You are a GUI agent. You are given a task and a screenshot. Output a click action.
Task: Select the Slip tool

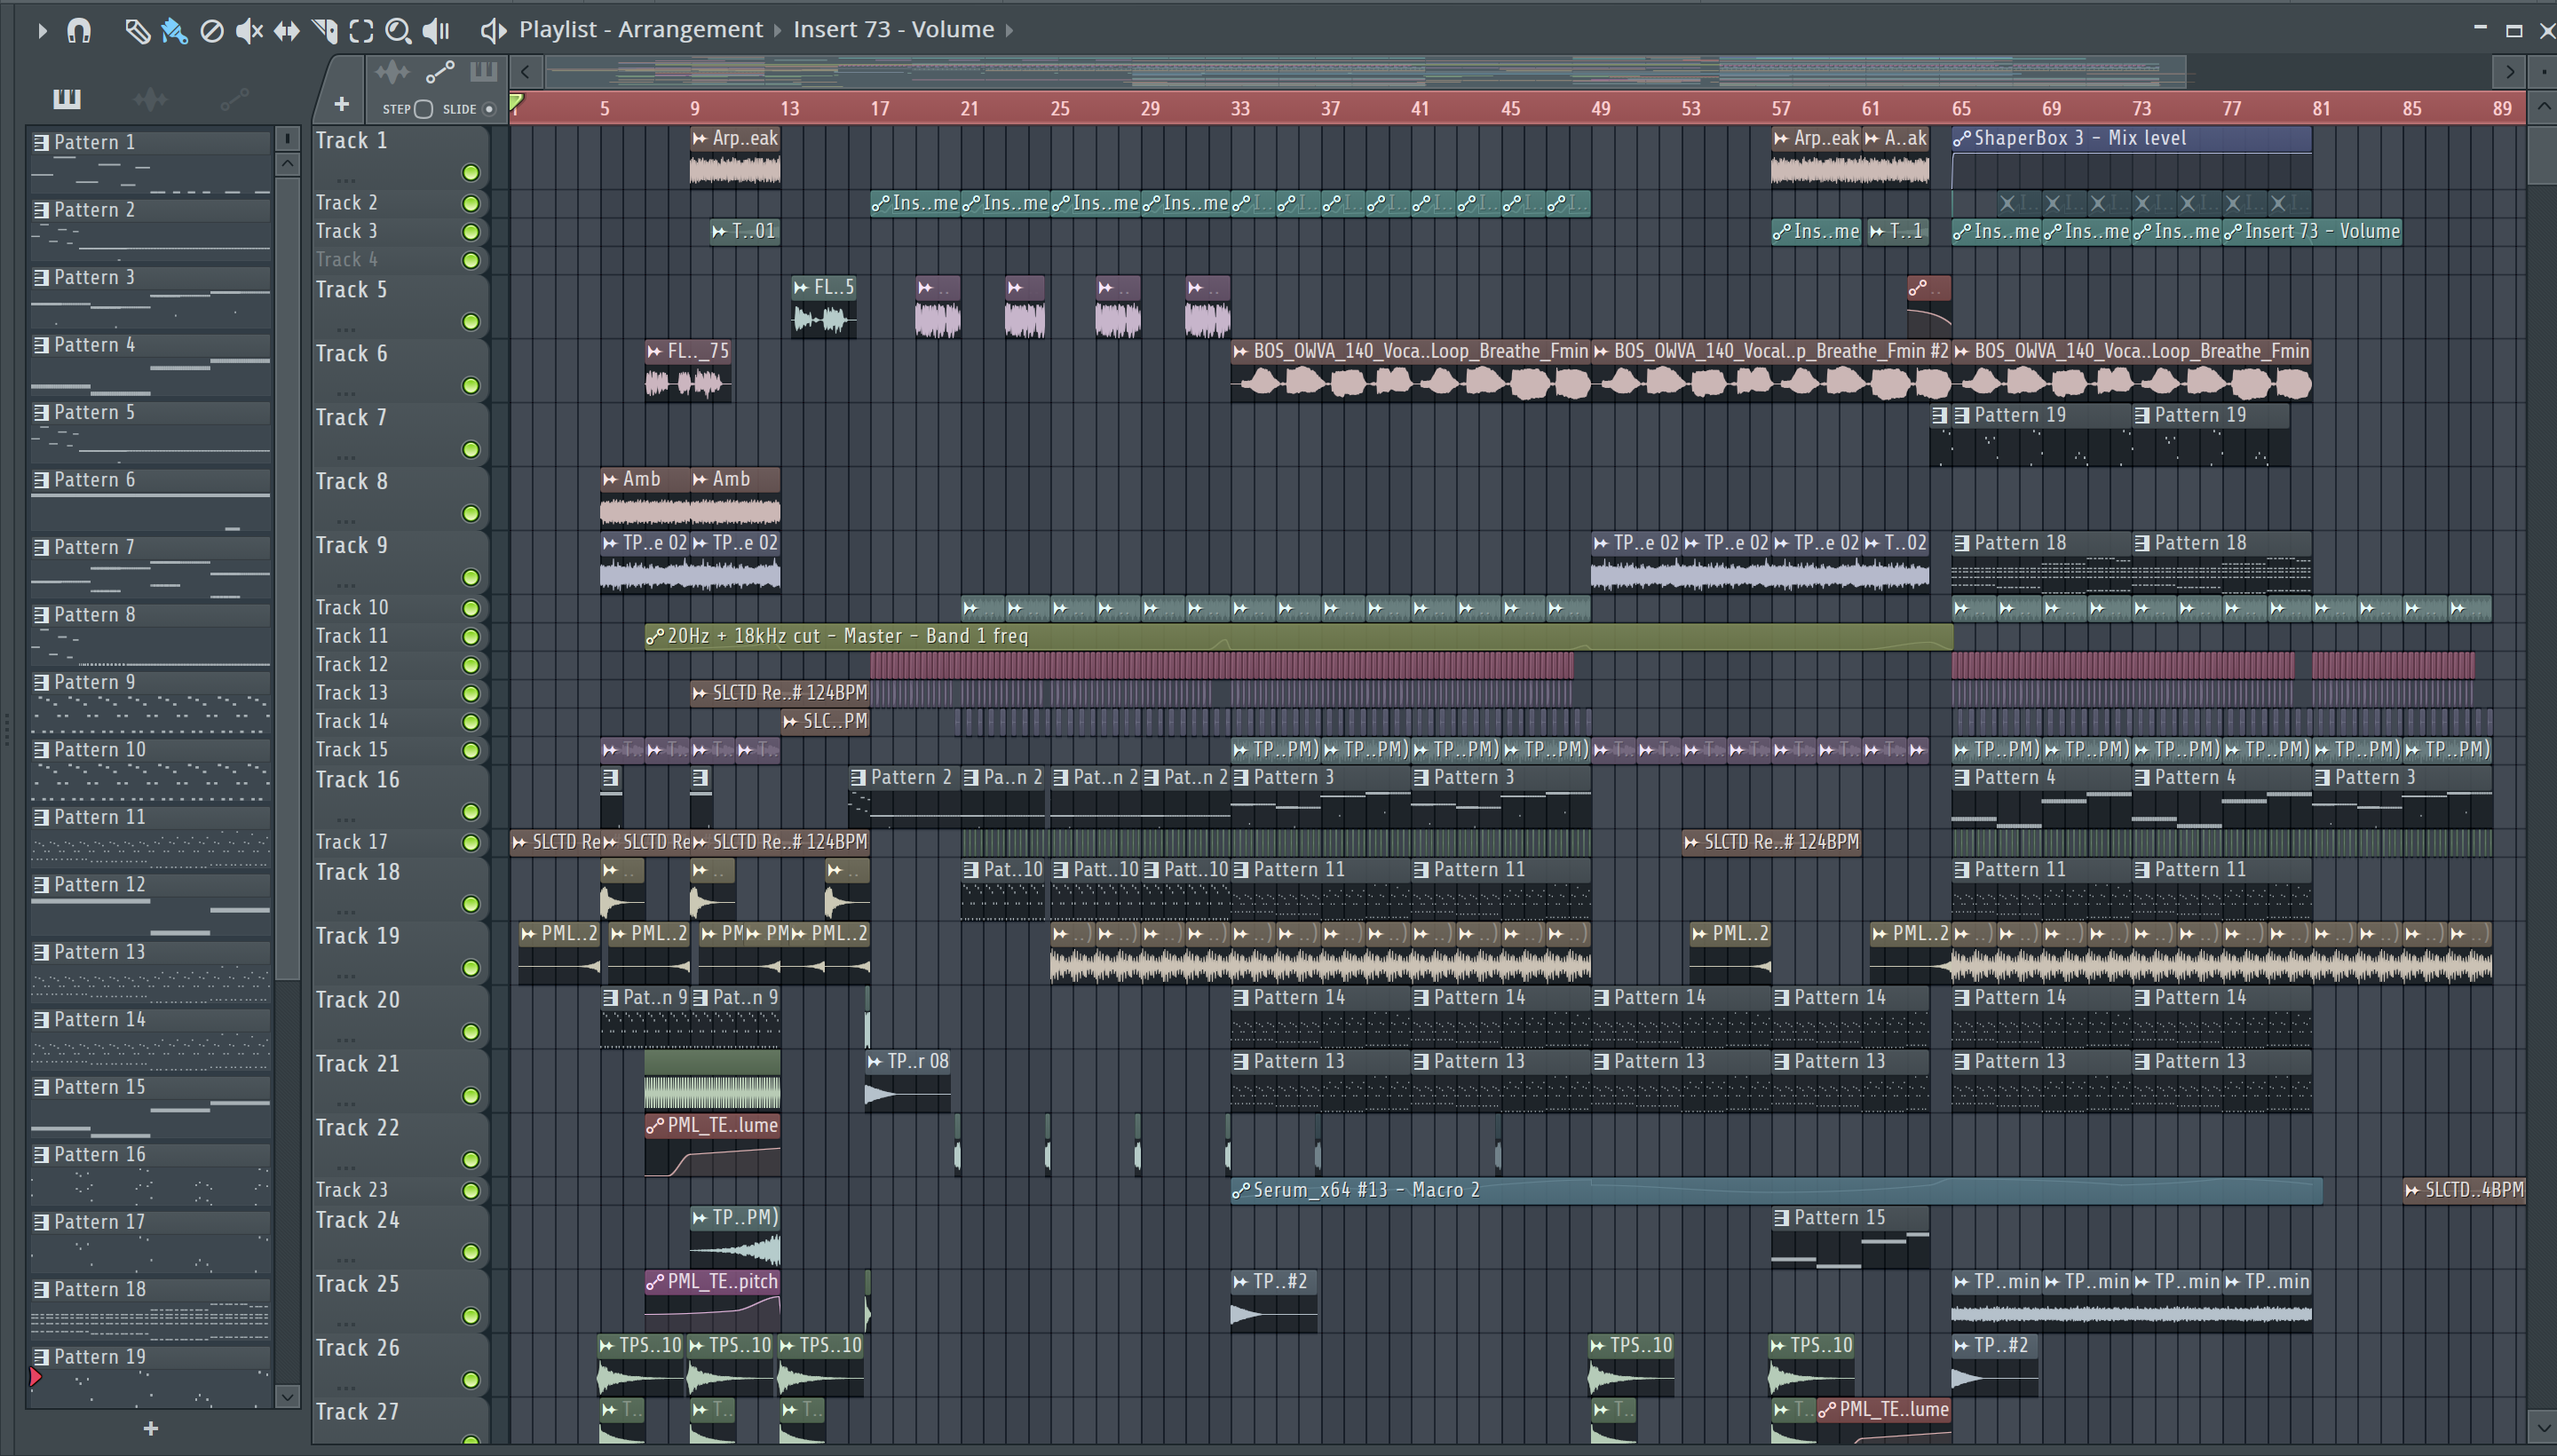pyautogui.click(x=286, y=31)
